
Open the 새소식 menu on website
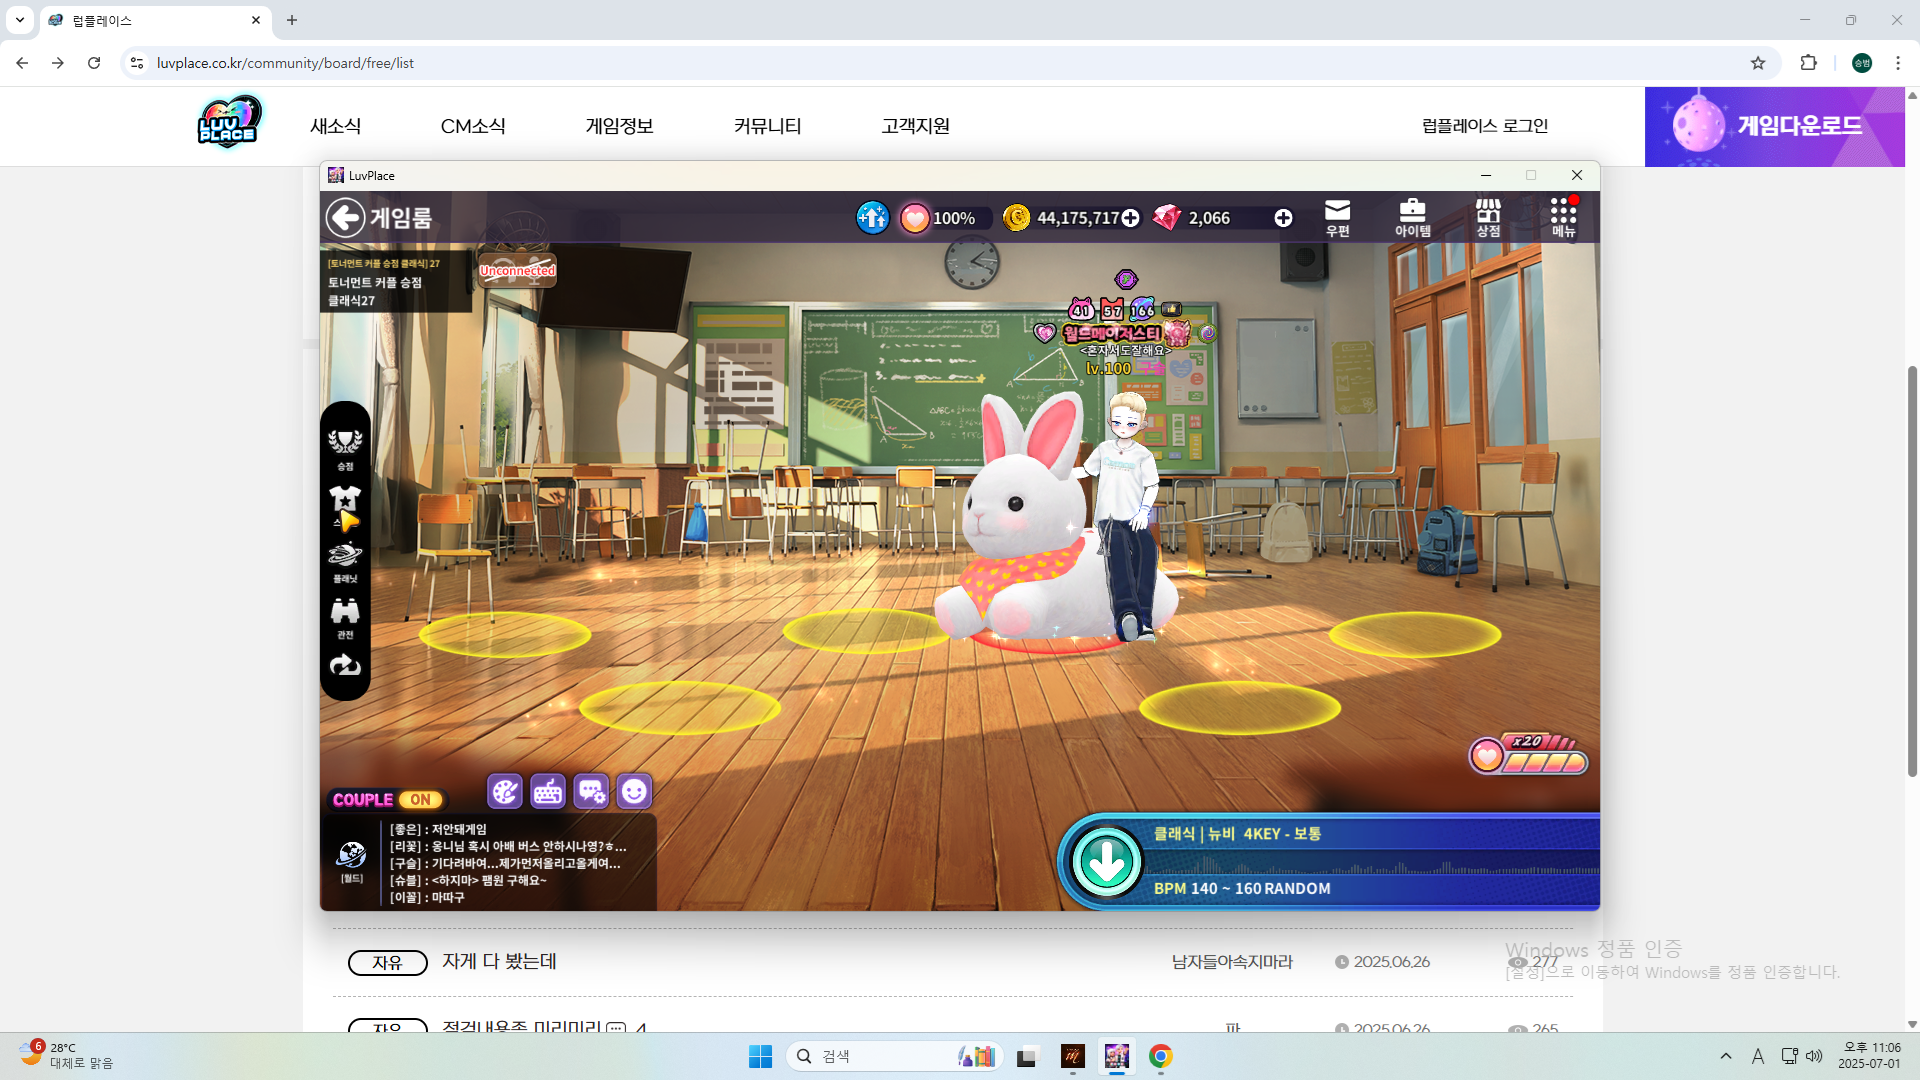coord(335,126)
